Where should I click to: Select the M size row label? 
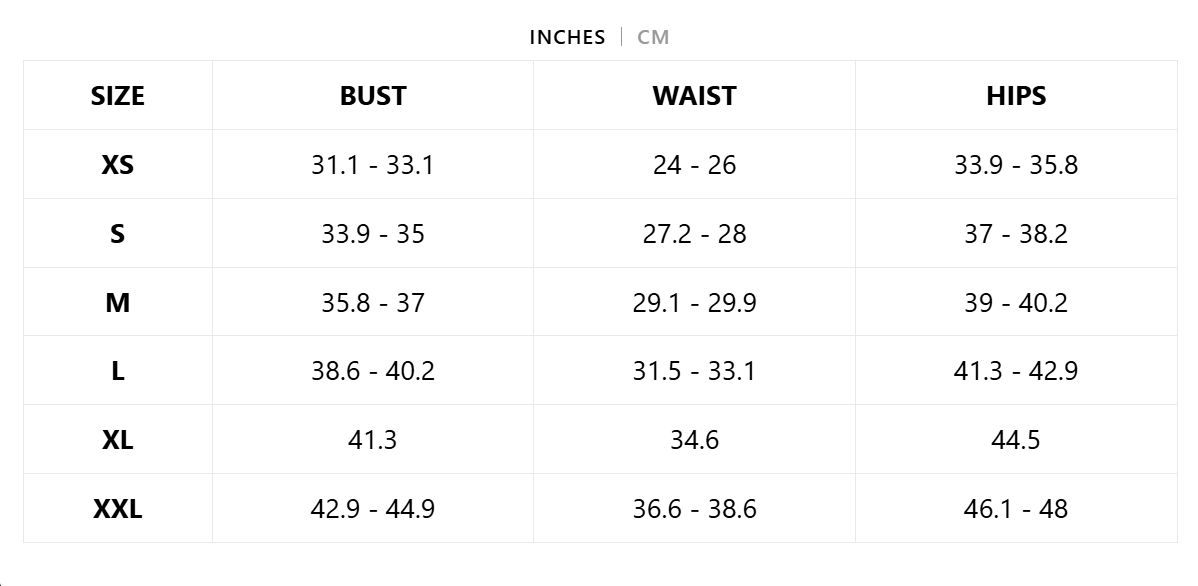pos(118,302)
